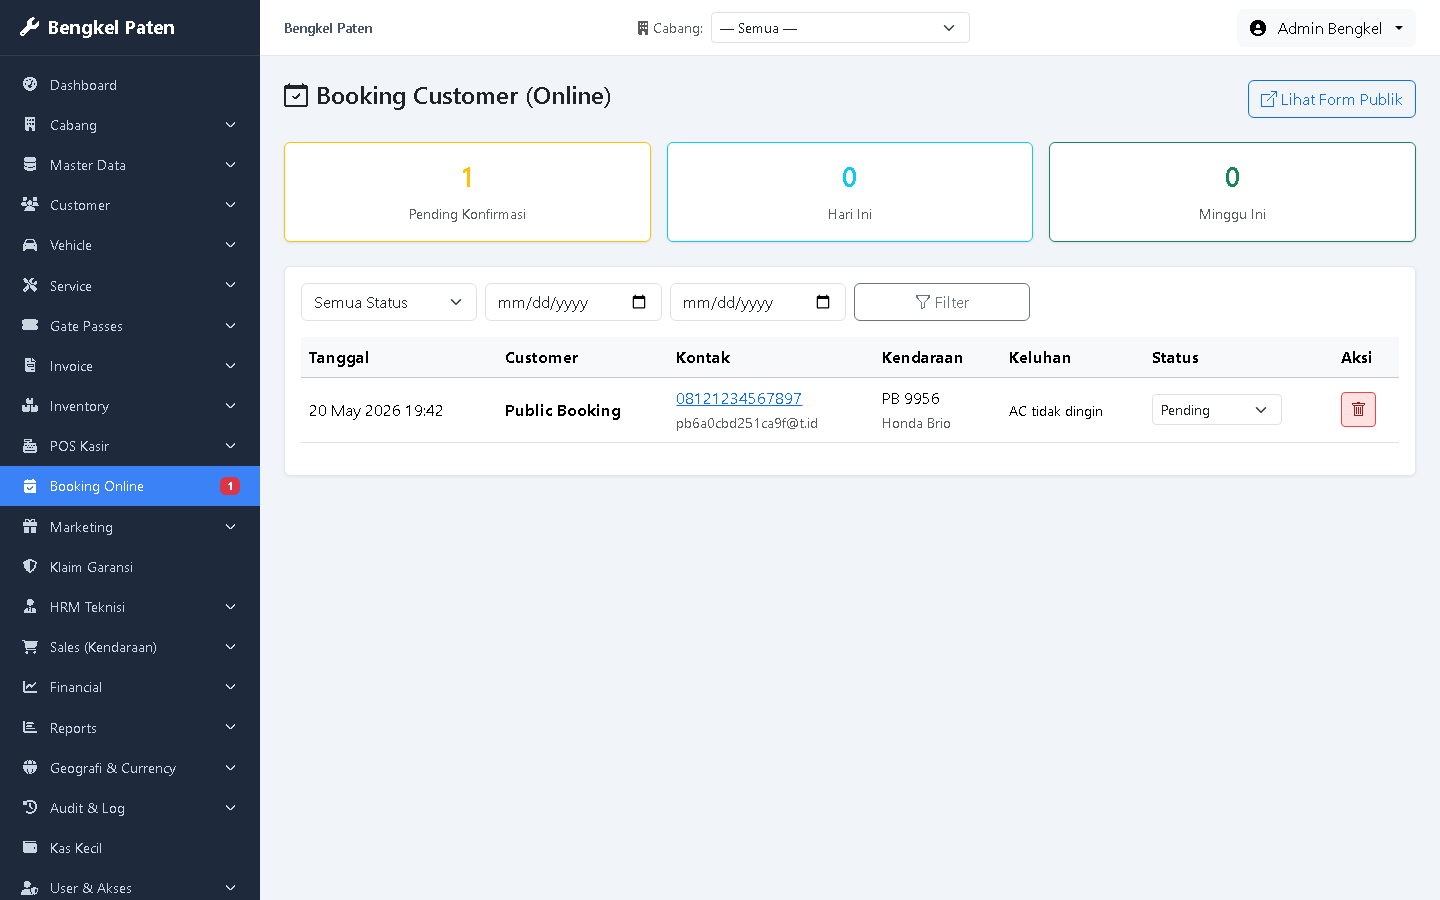
Task: Click the Bengkel Paten sidebar brand
Action: pyautogui.click(x=98, y=27)
